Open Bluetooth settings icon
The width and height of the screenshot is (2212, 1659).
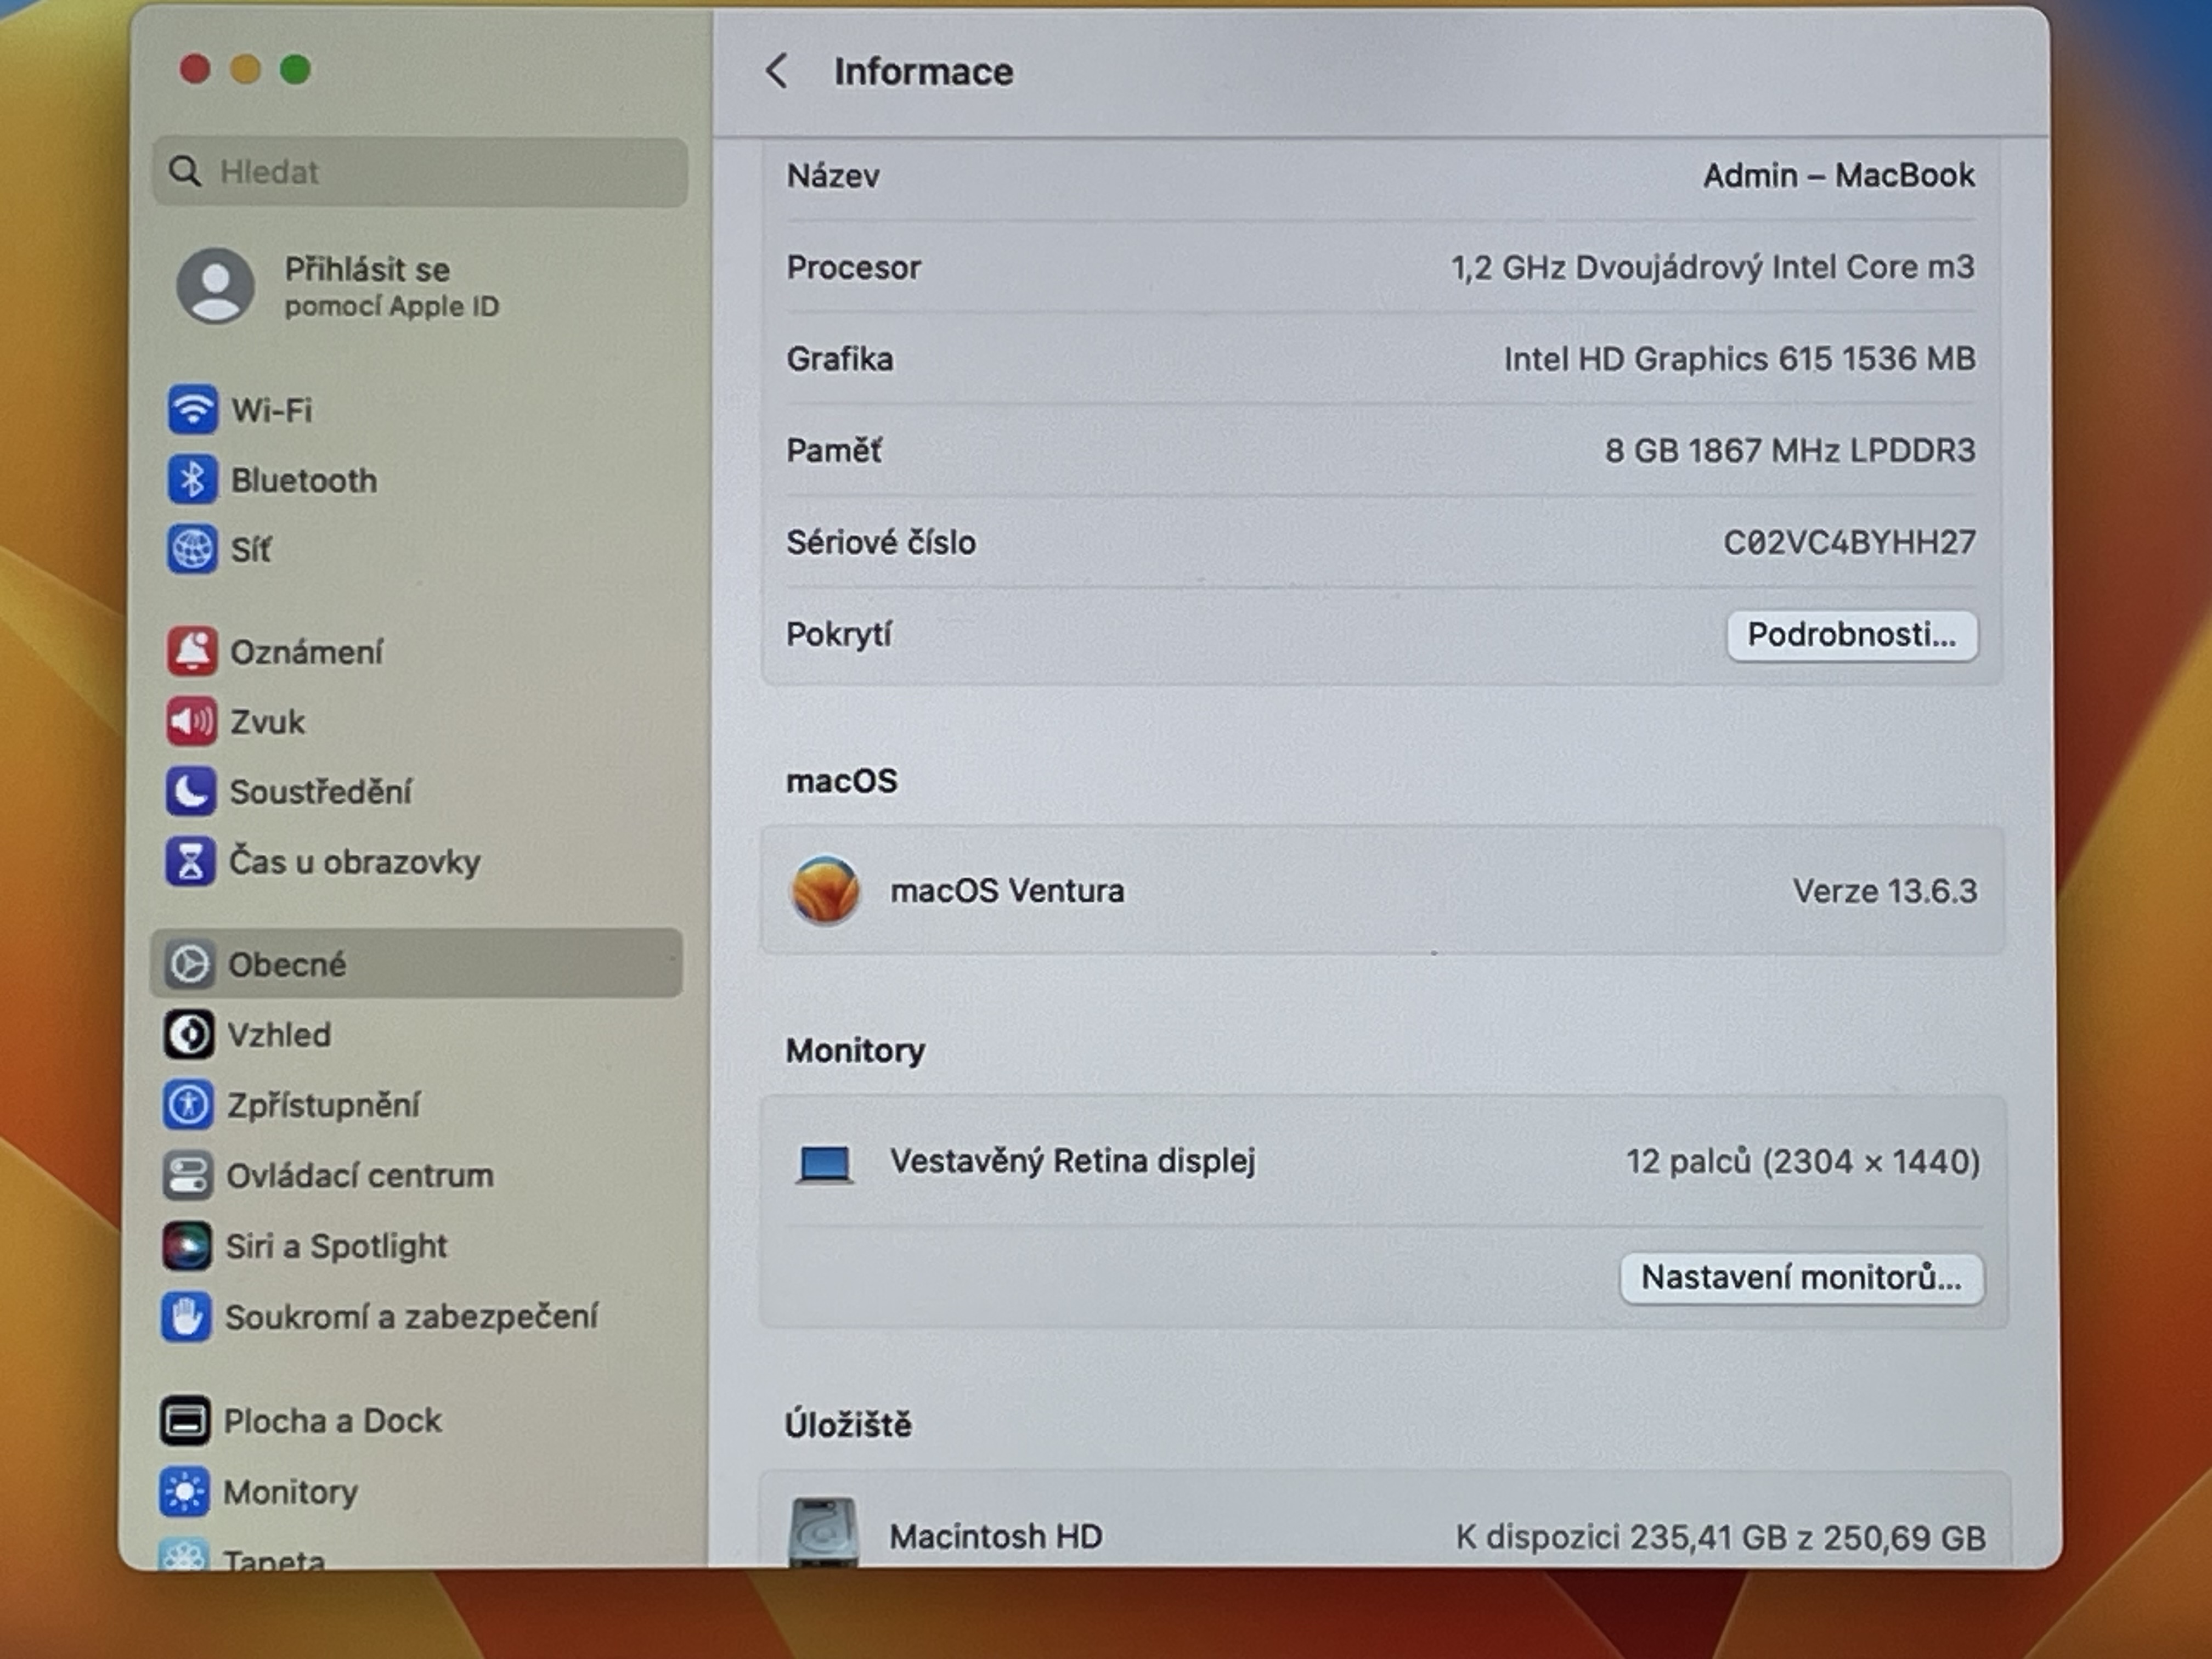pyautogui.click(x=192, y=480)
